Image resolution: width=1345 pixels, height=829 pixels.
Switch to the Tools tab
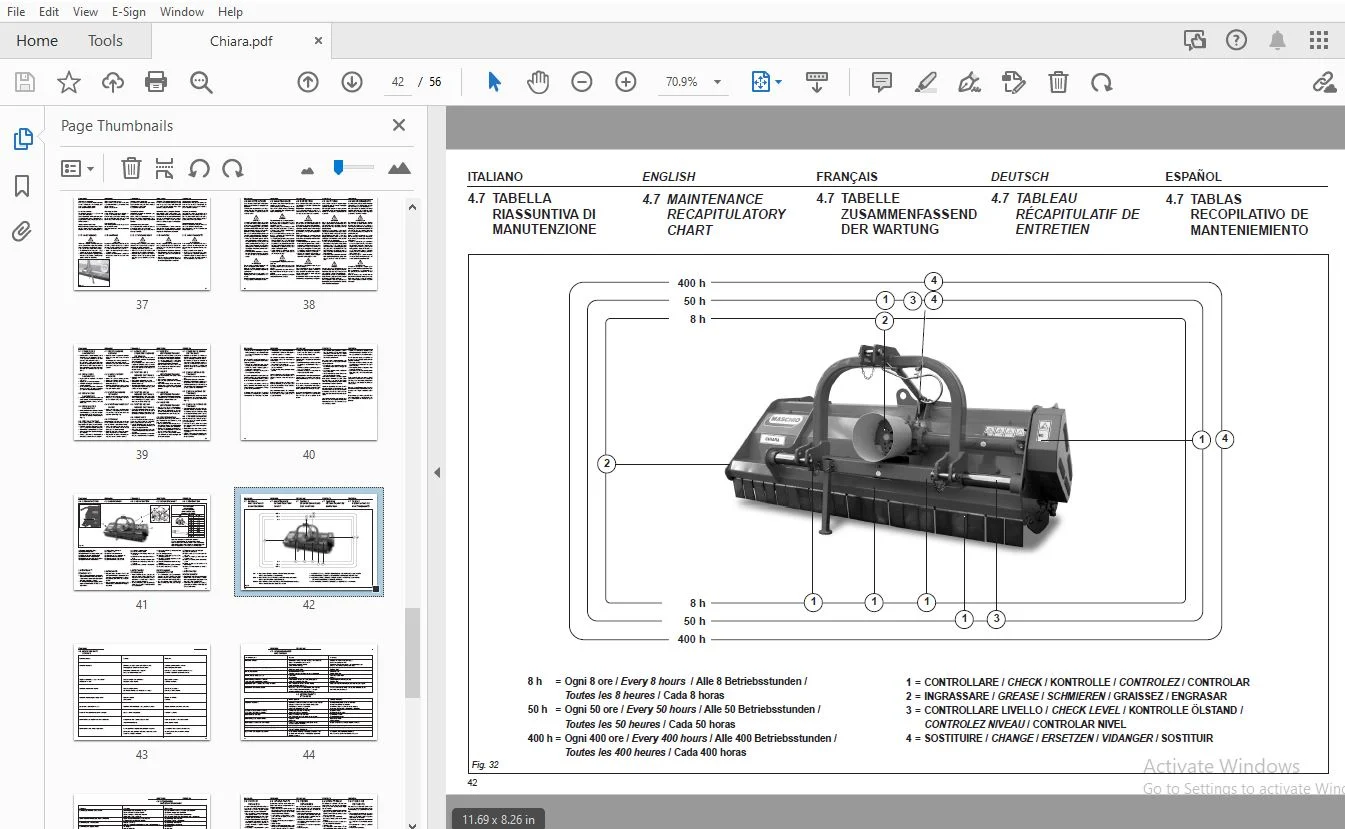point(105,41)
